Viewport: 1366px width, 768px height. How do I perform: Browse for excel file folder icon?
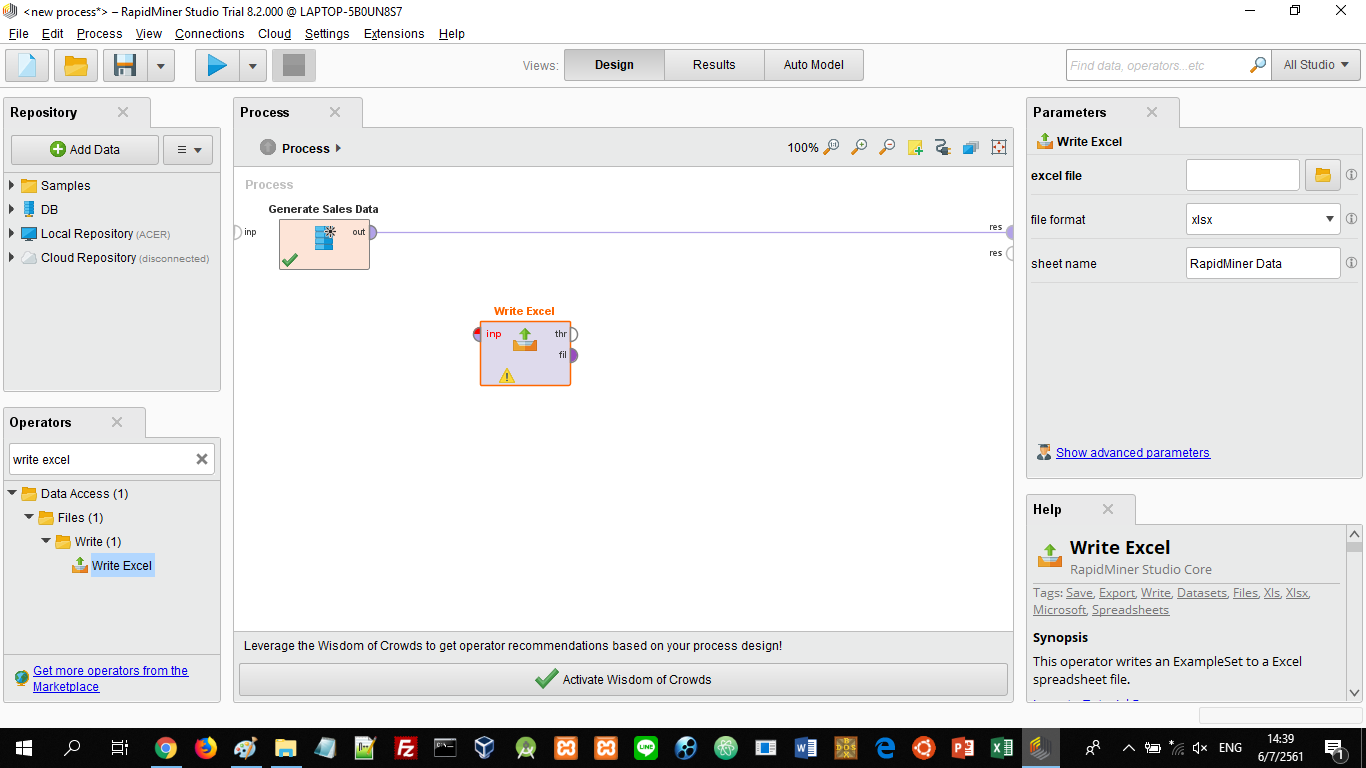click(1322, 175)
